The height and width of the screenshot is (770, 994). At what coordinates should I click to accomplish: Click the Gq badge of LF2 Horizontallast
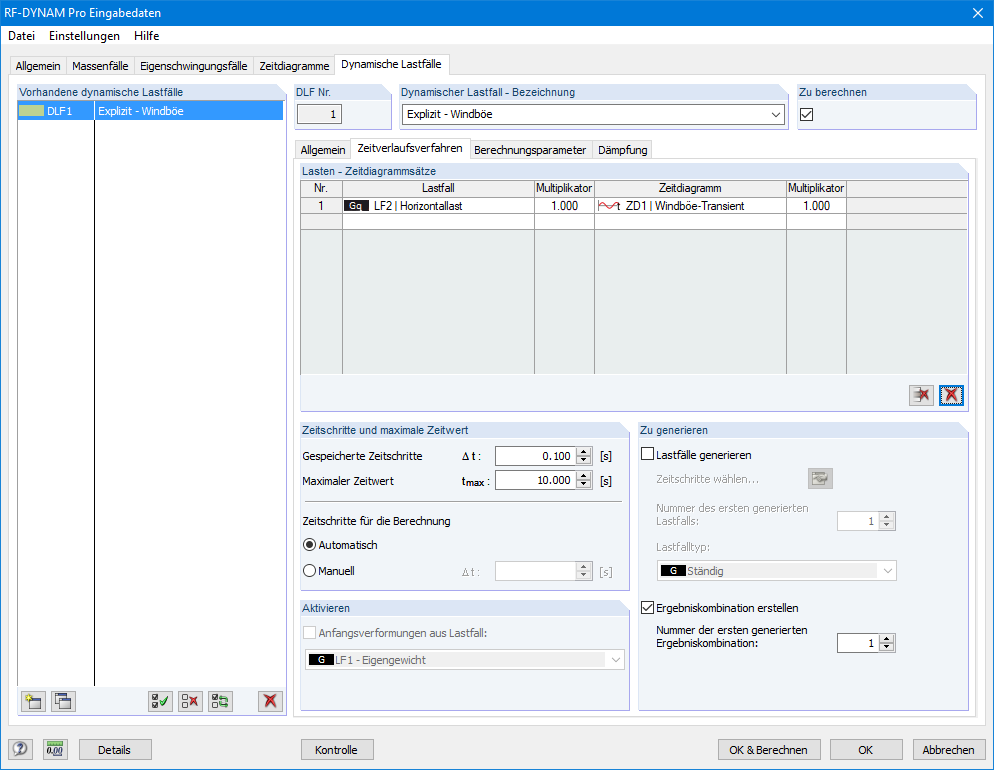[x=356, y=206]
